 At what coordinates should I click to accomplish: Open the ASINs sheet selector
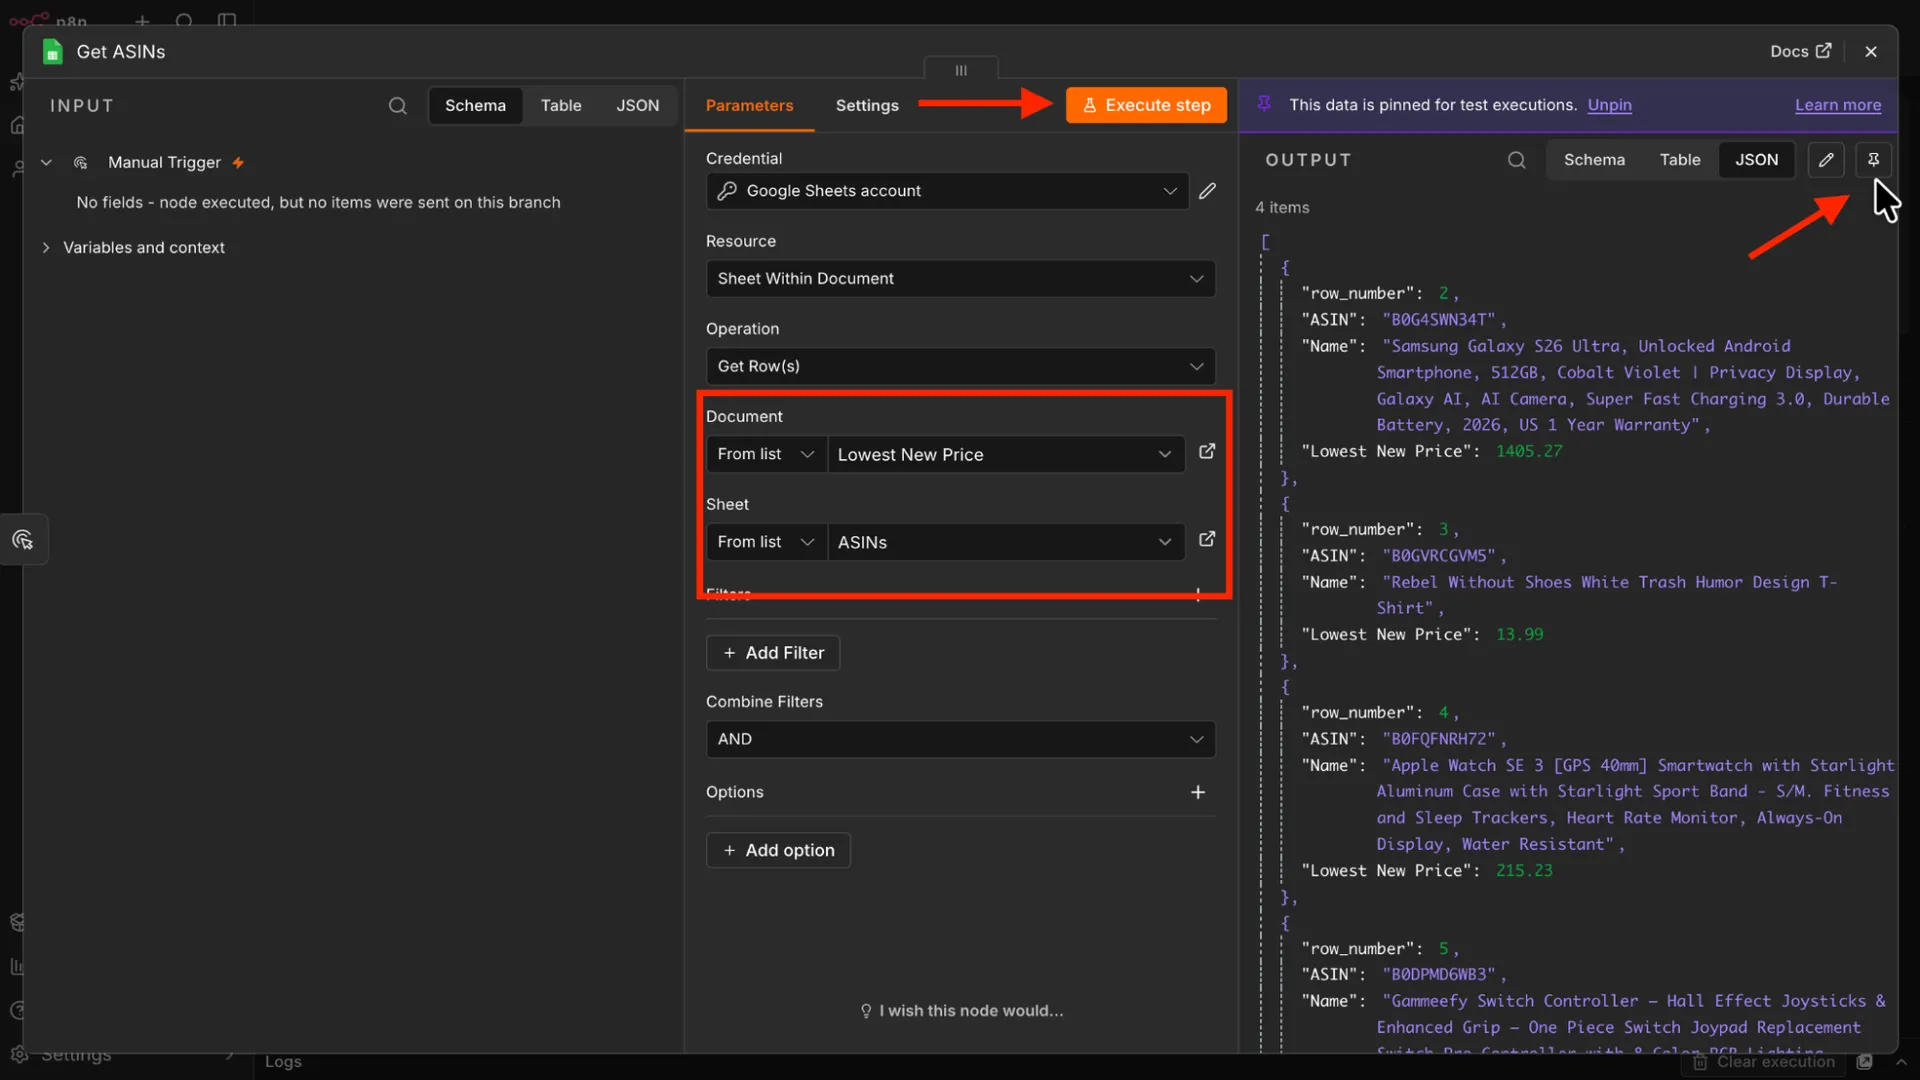1006,542
